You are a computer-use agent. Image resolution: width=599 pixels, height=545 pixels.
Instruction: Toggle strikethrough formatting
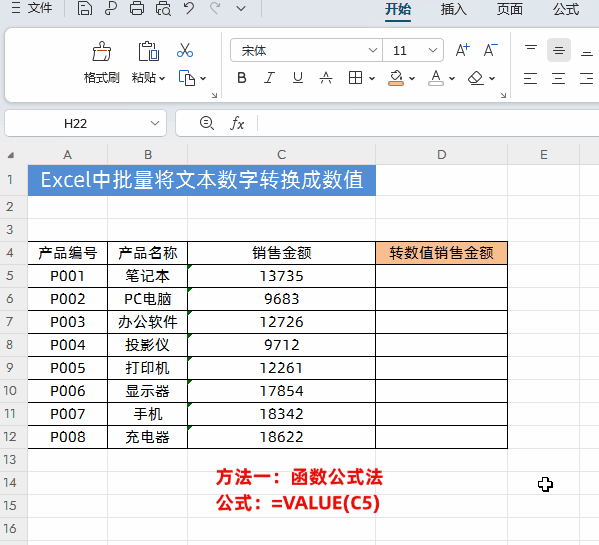[325, 78]
